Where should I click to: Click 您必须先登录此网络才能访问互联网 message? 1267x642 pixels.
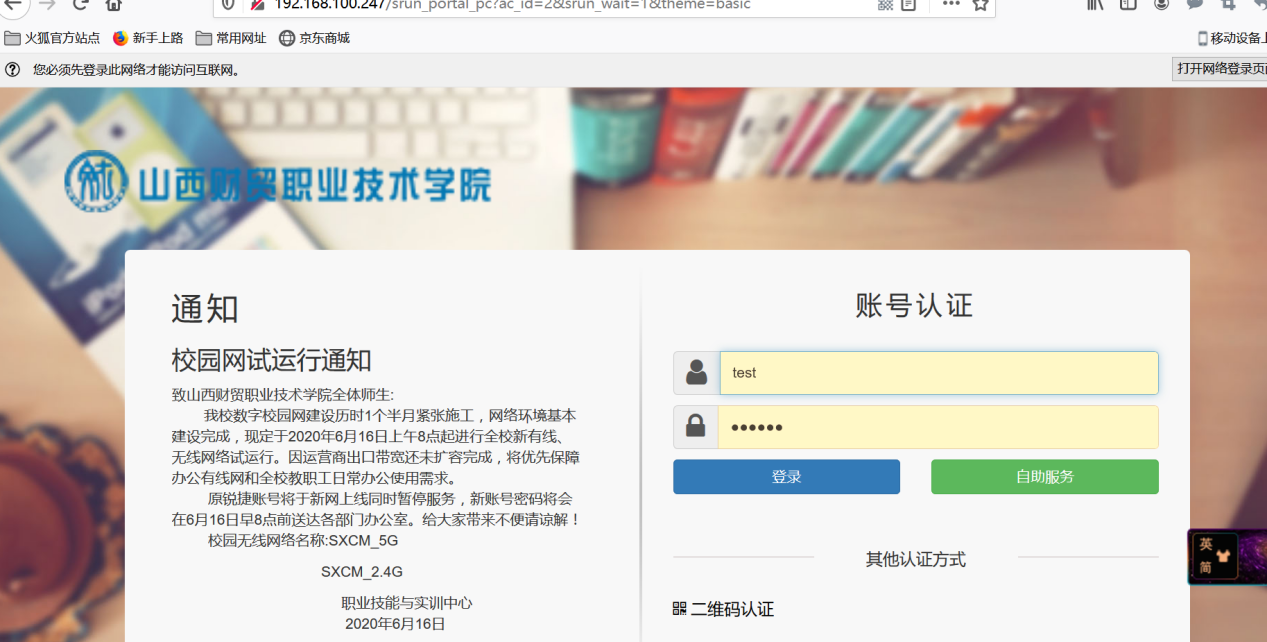(x=137, y=70)
